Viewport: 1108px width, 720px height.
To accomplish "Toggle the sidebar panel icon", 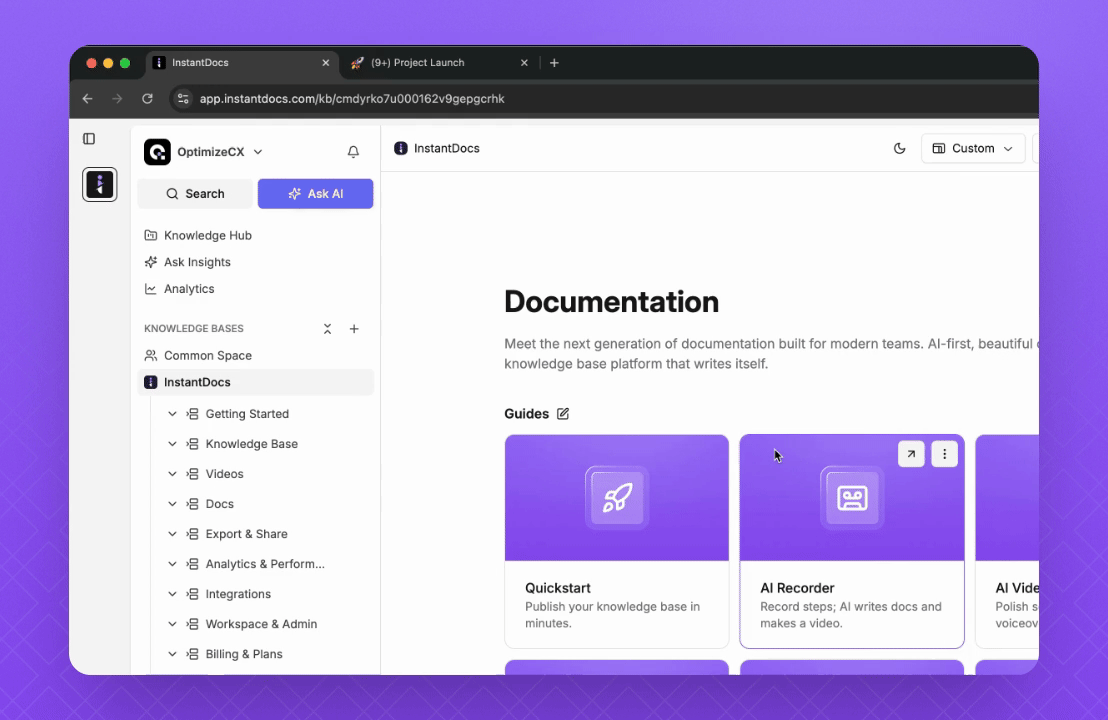I will click(x=89, y=138).
